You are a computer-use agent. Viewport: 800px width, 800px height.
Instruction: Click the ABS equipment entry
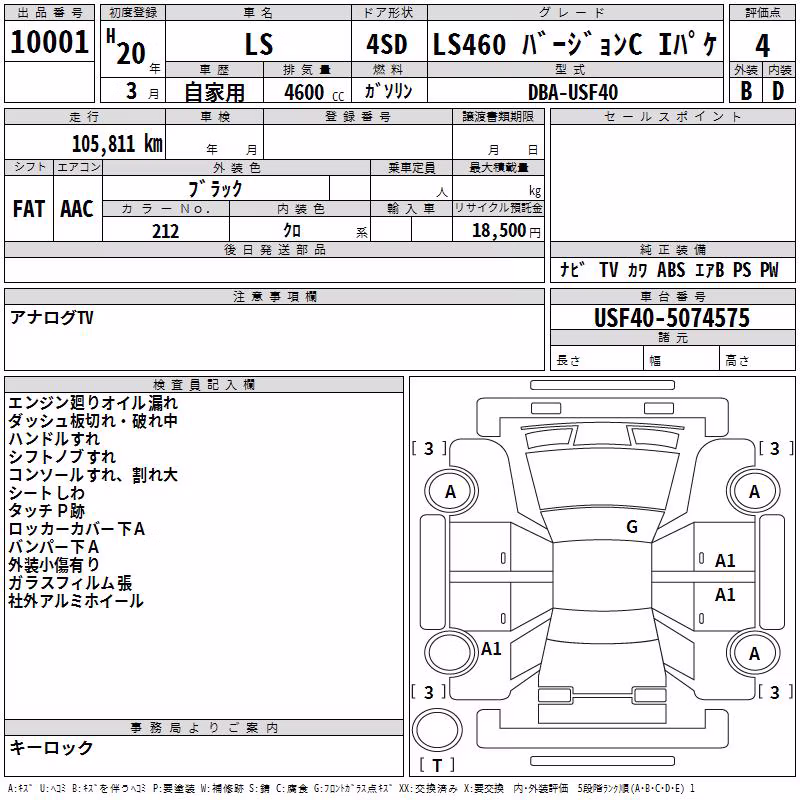[x=671, y=269]
